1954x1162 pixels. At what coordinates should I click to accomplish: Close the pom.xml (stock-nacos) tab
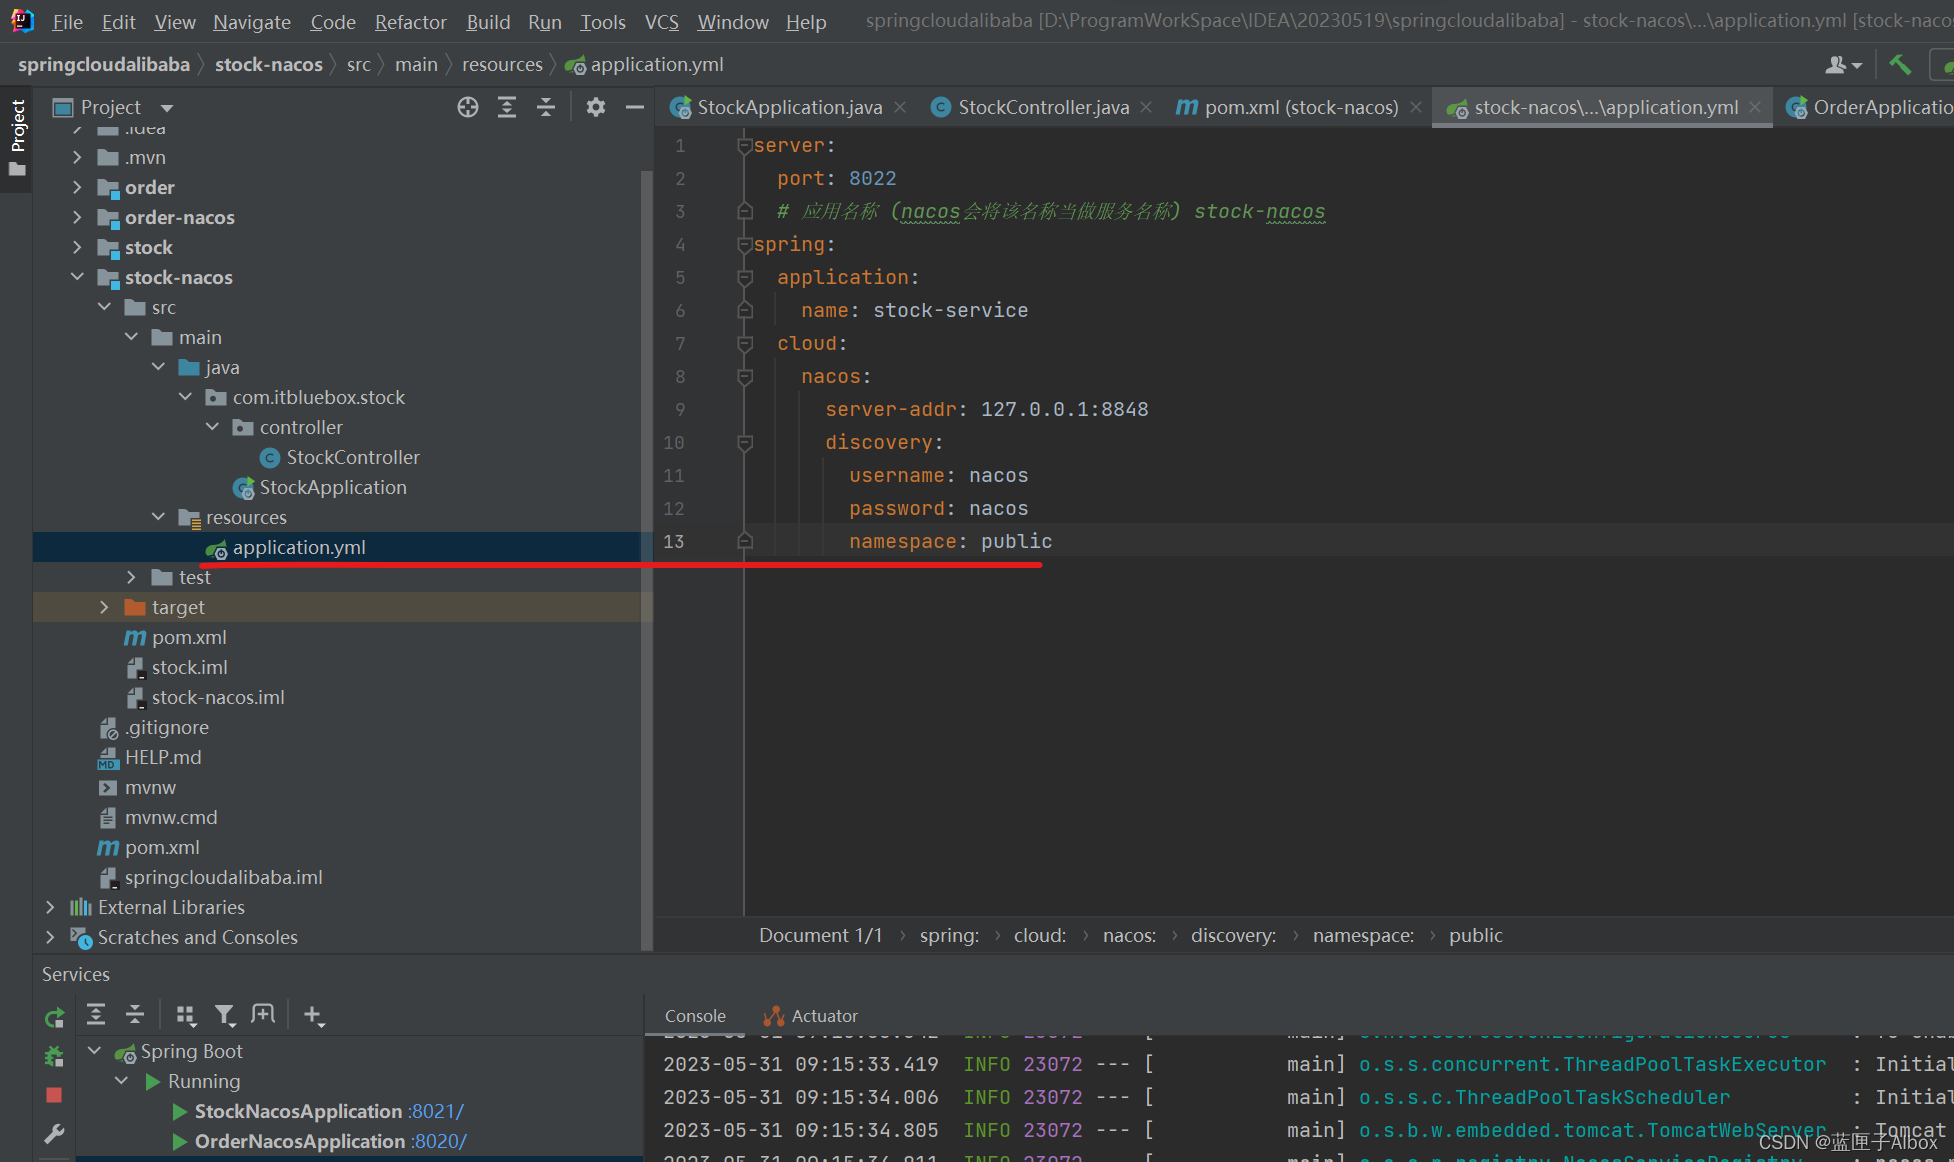pos(1416,107)
